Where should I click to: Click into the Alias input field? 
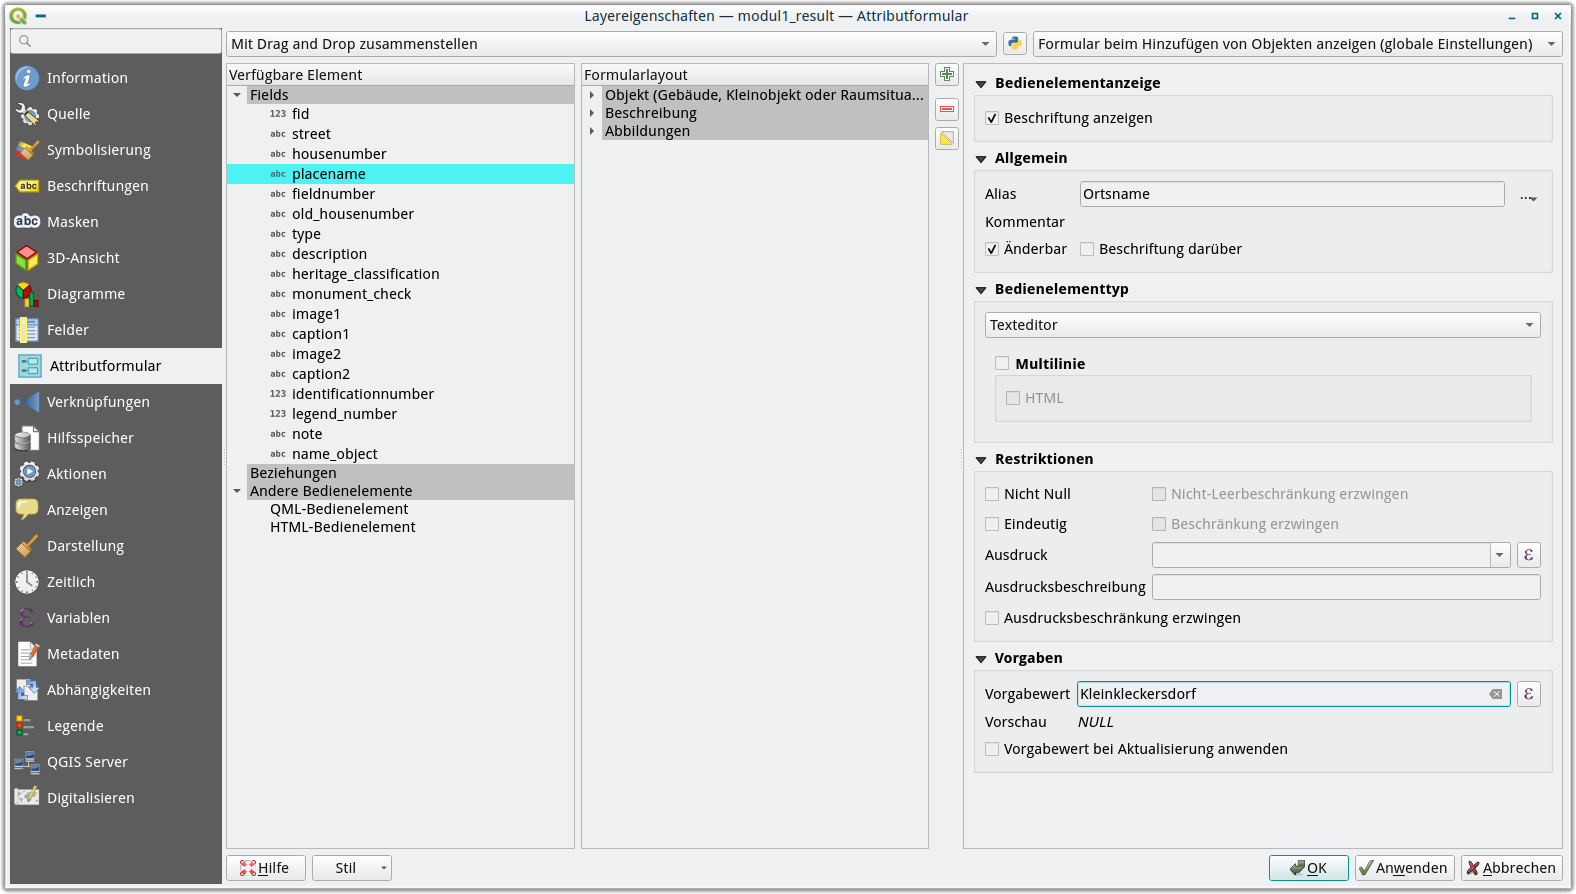point(1291,194)
